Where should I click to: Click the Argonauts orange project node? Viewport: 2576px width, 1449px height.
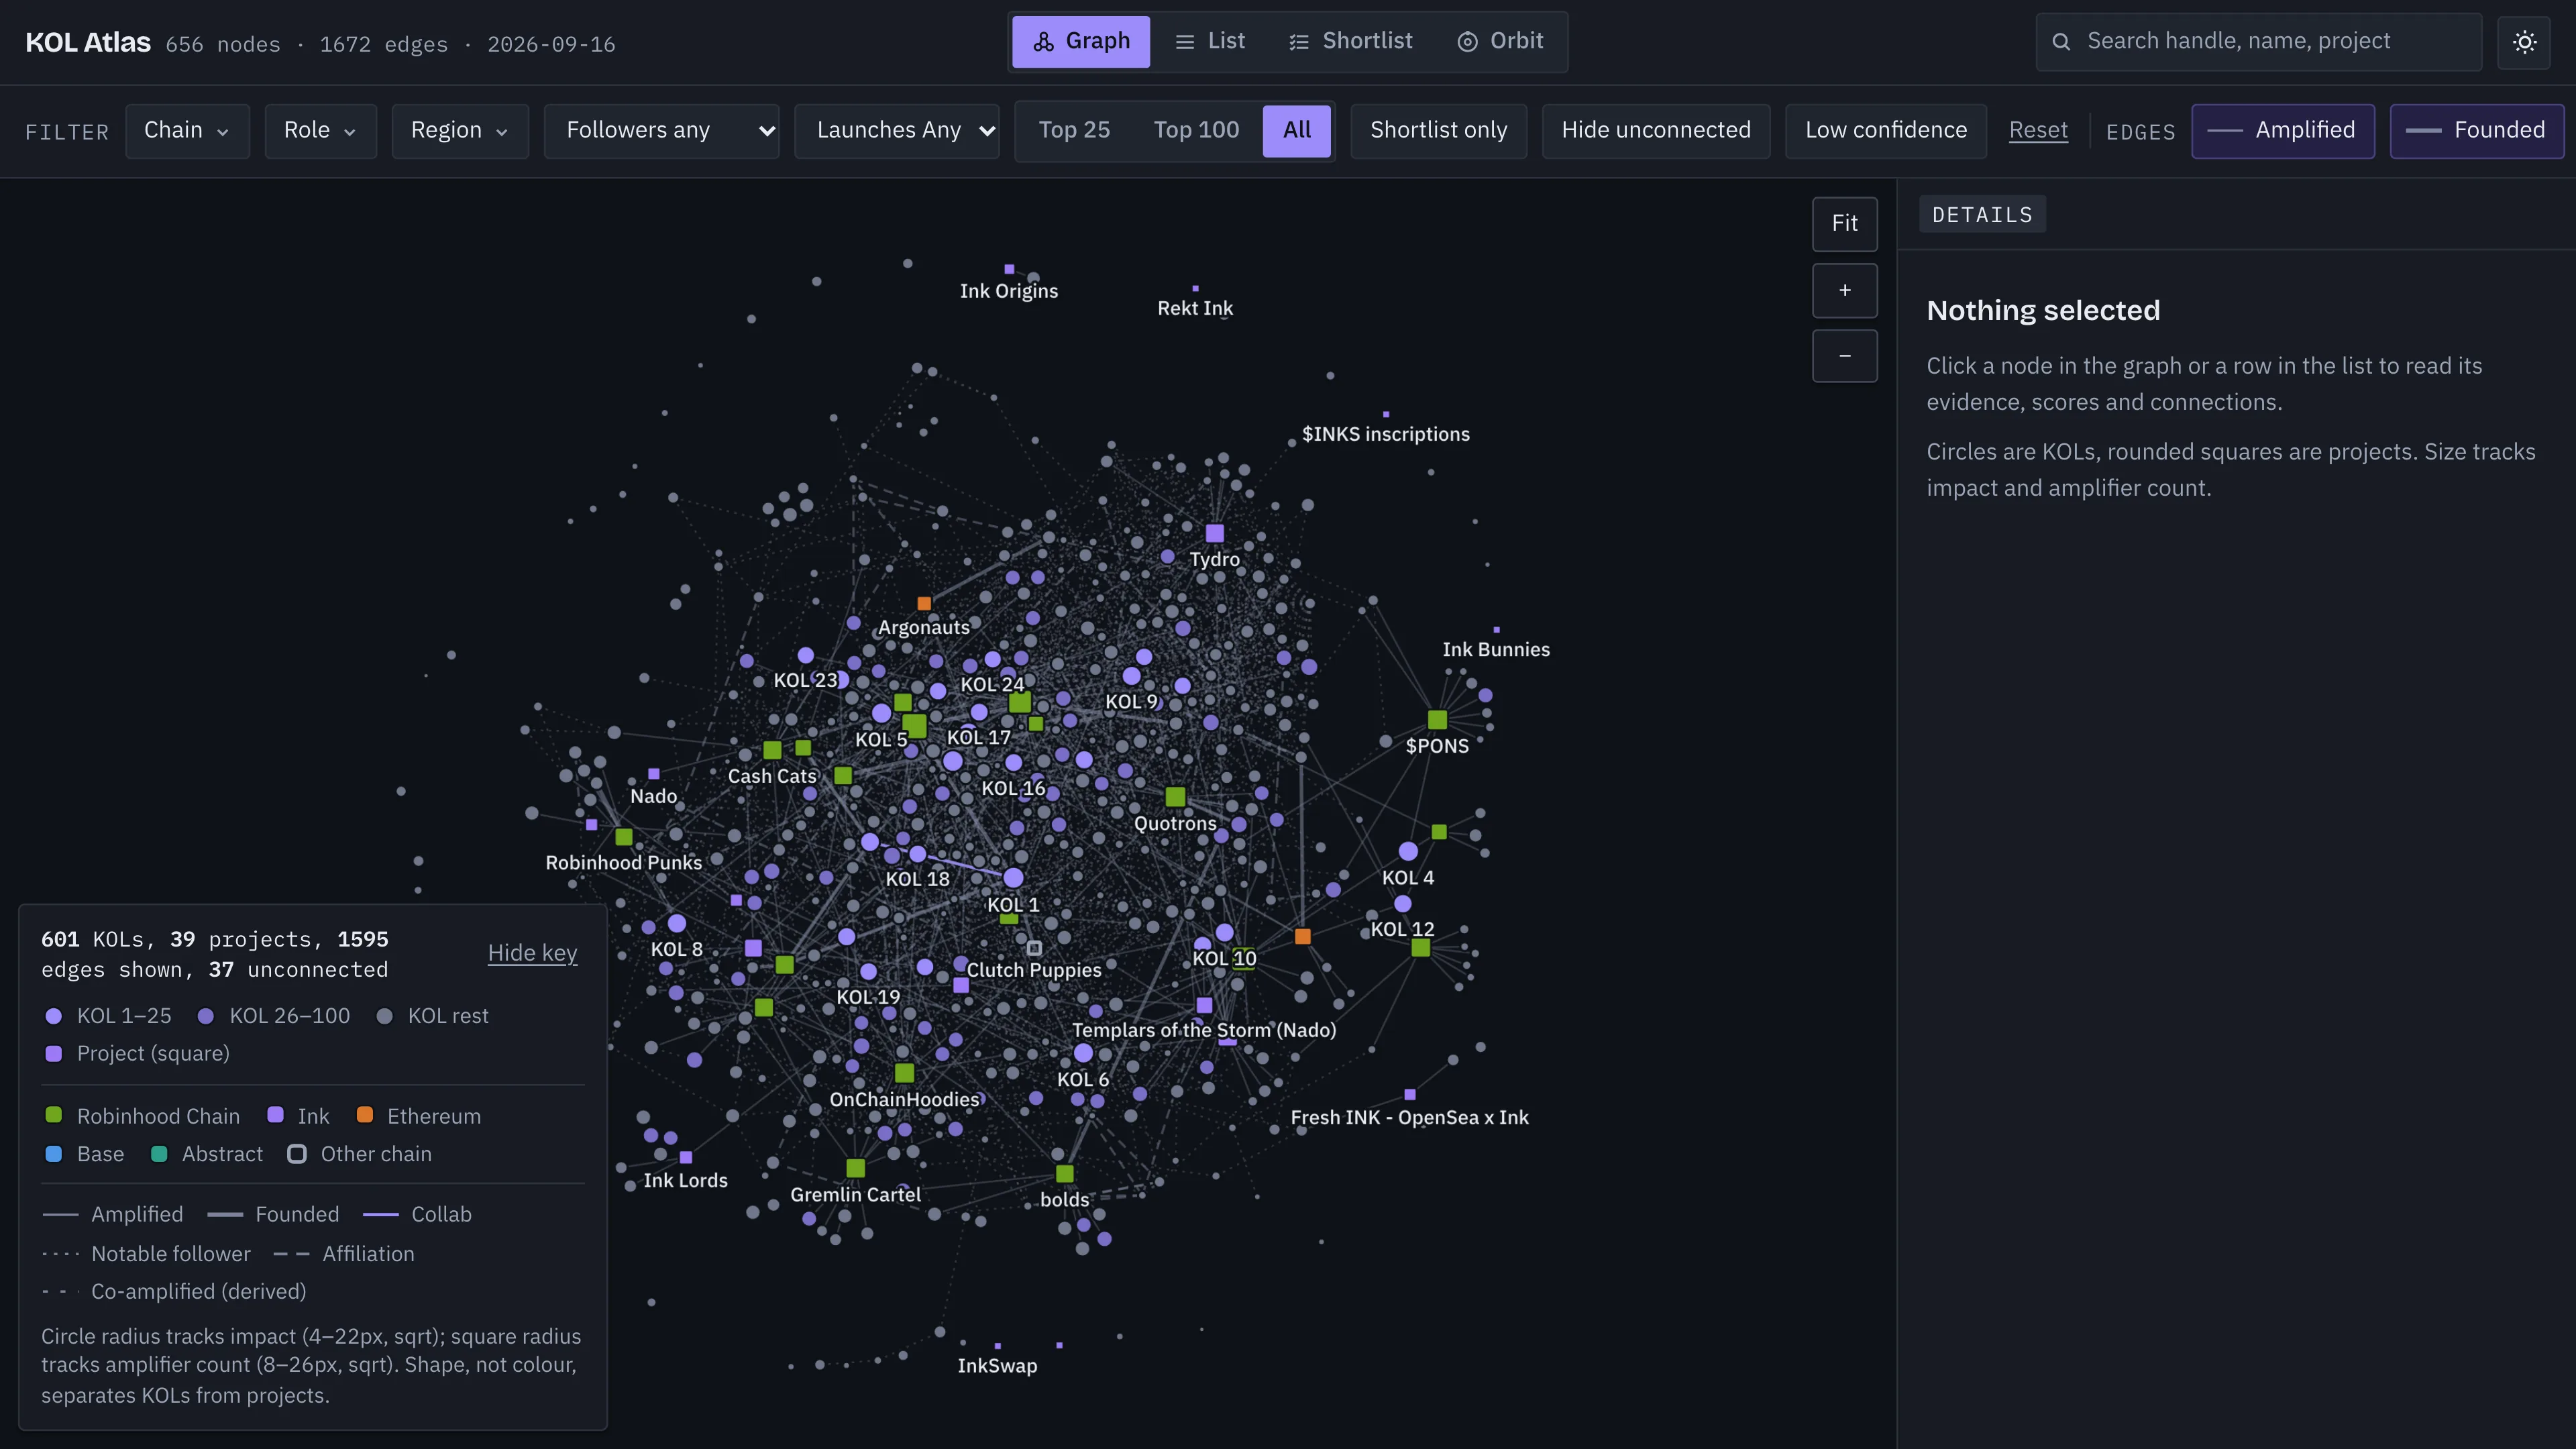[924, 603]
